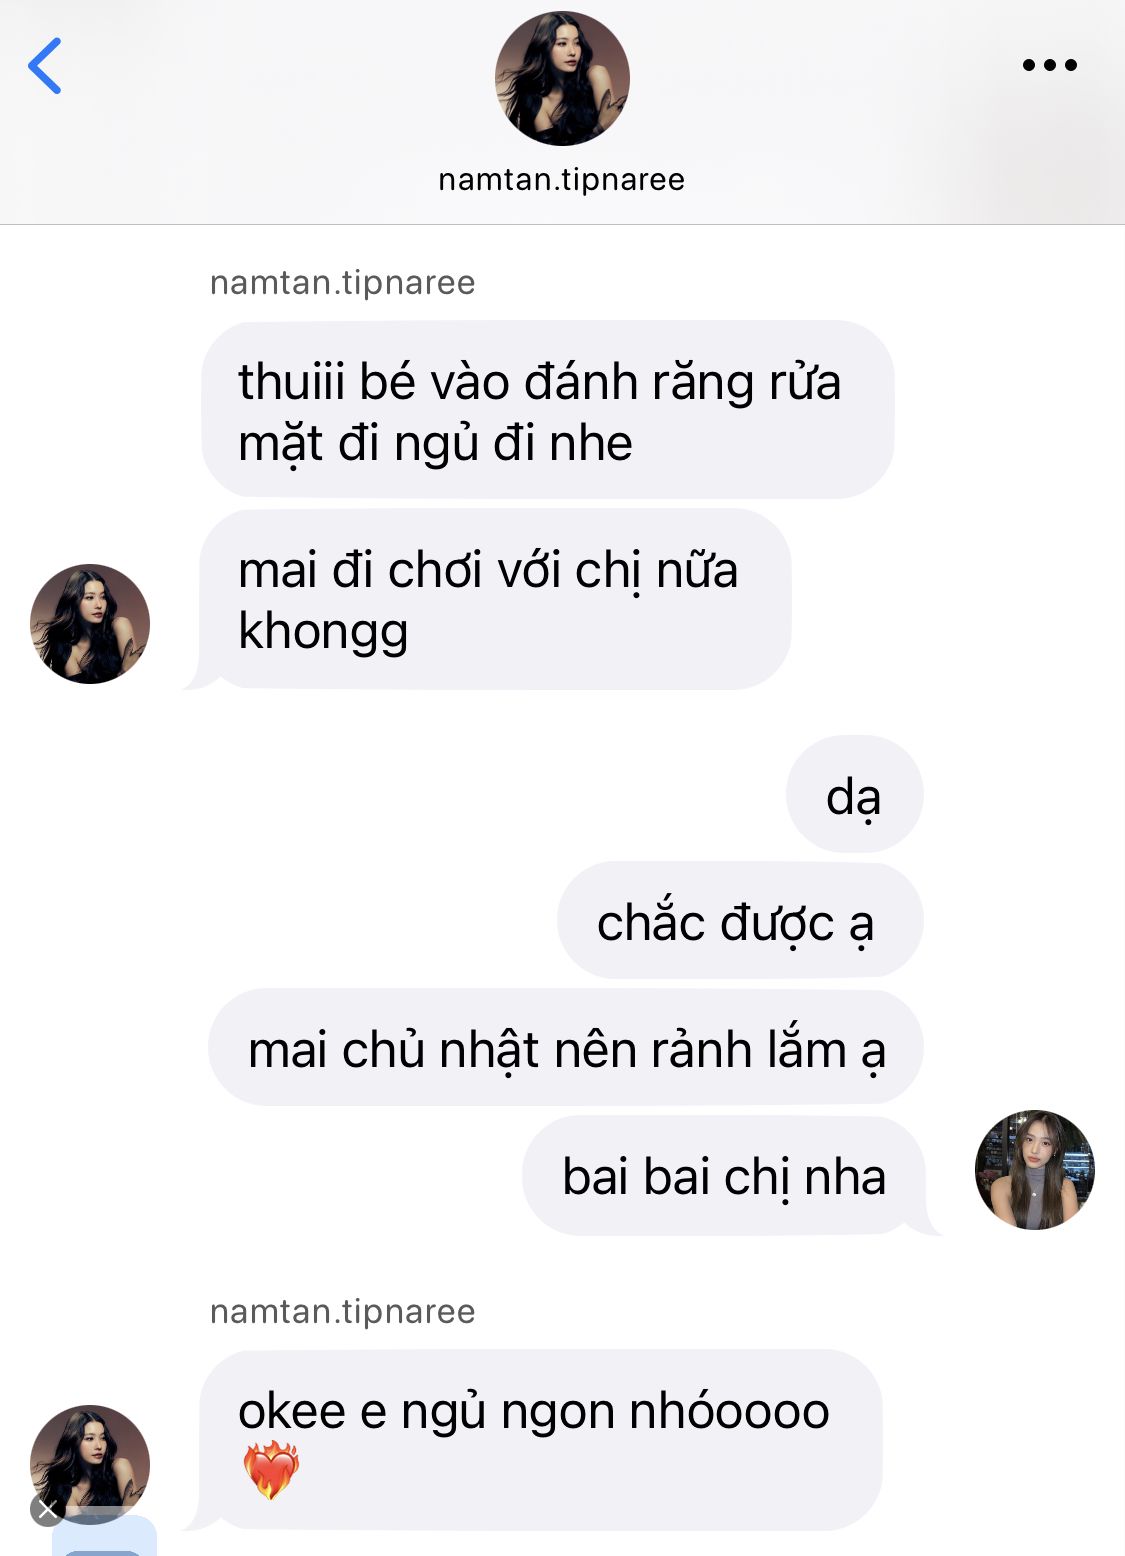This screenshot has width=1125, height=1556.
Task: Open the three-dot more options menu
Action: click(1049, 65)
